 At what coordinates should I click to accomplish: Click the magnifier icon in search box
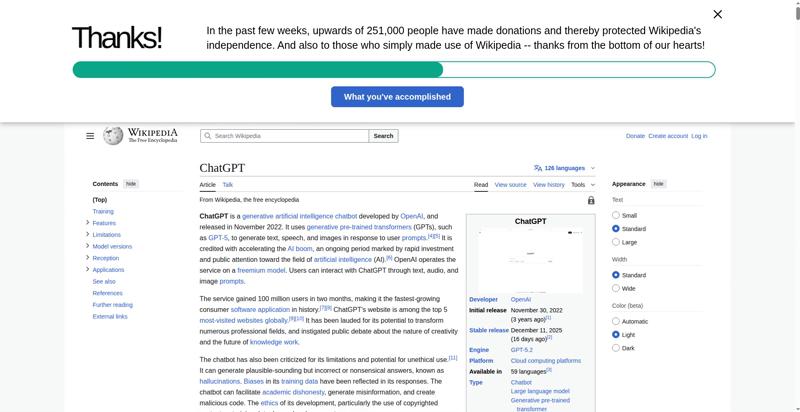[207, 136]
